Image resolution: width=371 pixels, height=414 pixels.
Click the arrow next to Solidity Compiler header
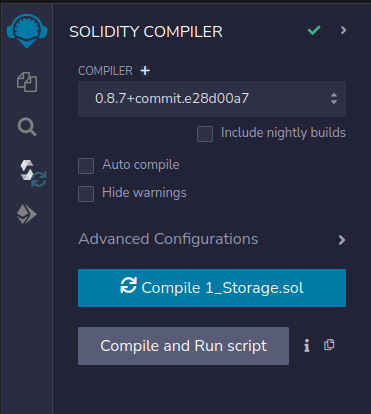tap(343, 30)
